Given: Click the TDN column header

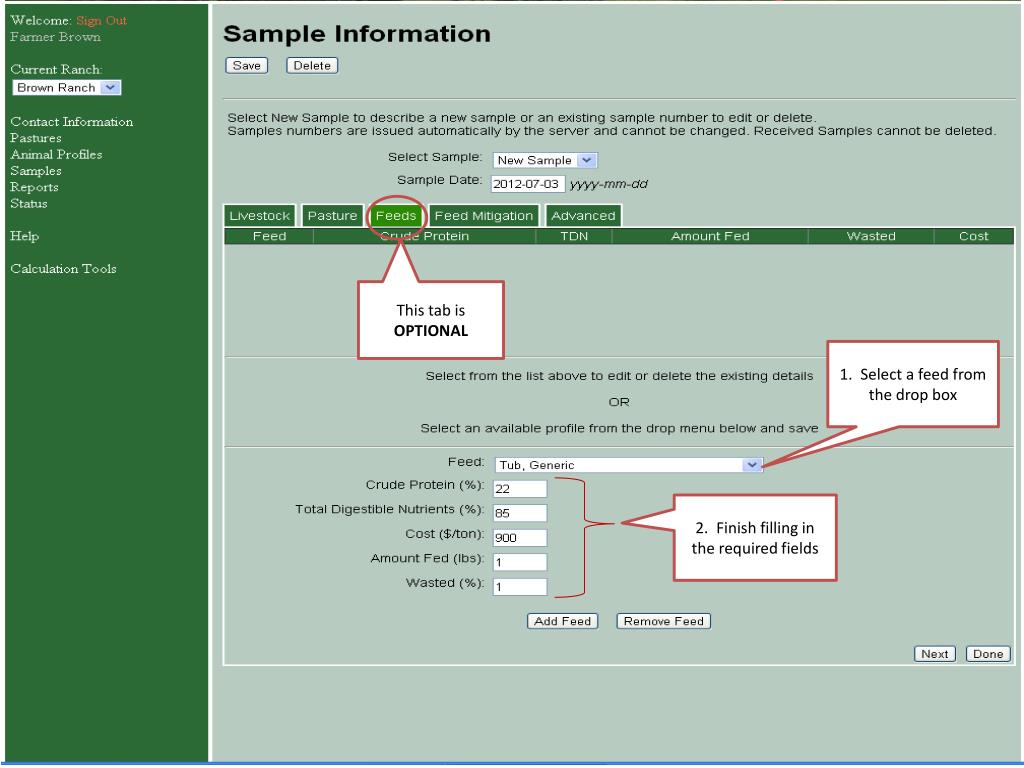Looking at the screenshot, I should tap(574, 236).
